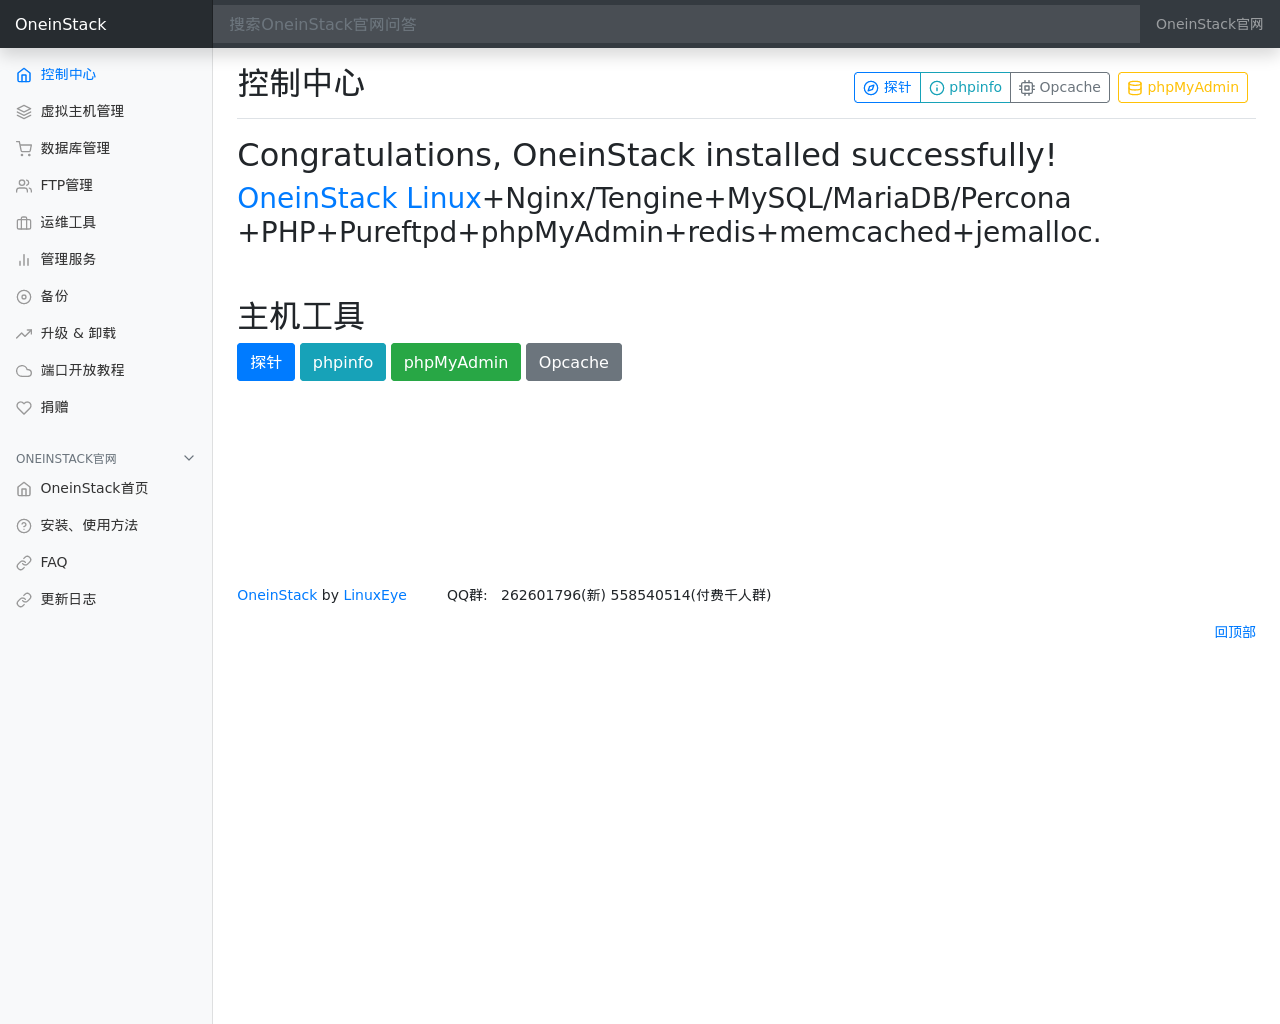Click the LinuxEye footer link
The height and width of the screenshot is (1024, 1280).
375,595
